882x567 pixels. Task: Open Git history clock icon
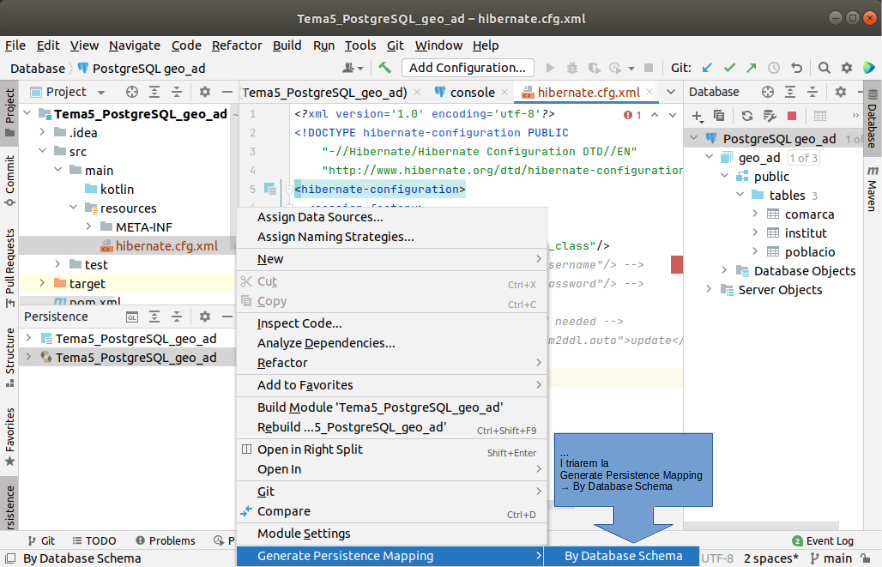774,68
